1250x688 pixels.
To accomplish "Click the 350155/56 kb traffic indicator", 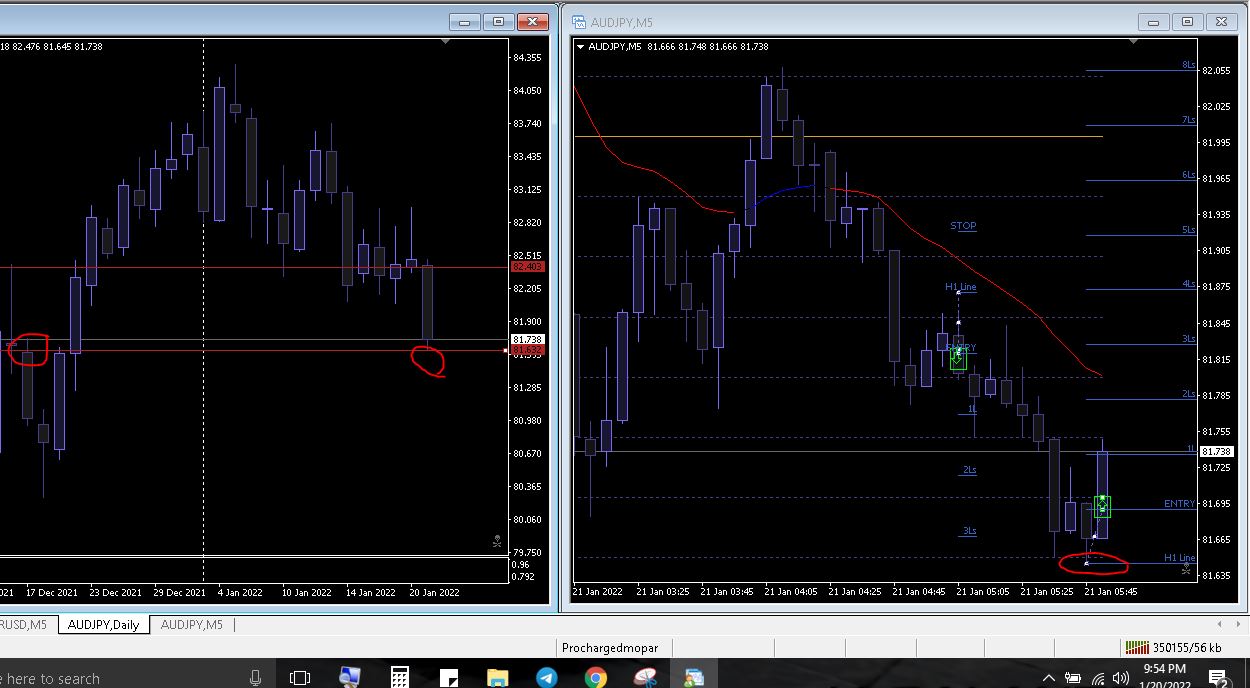I will [1186, 648].
